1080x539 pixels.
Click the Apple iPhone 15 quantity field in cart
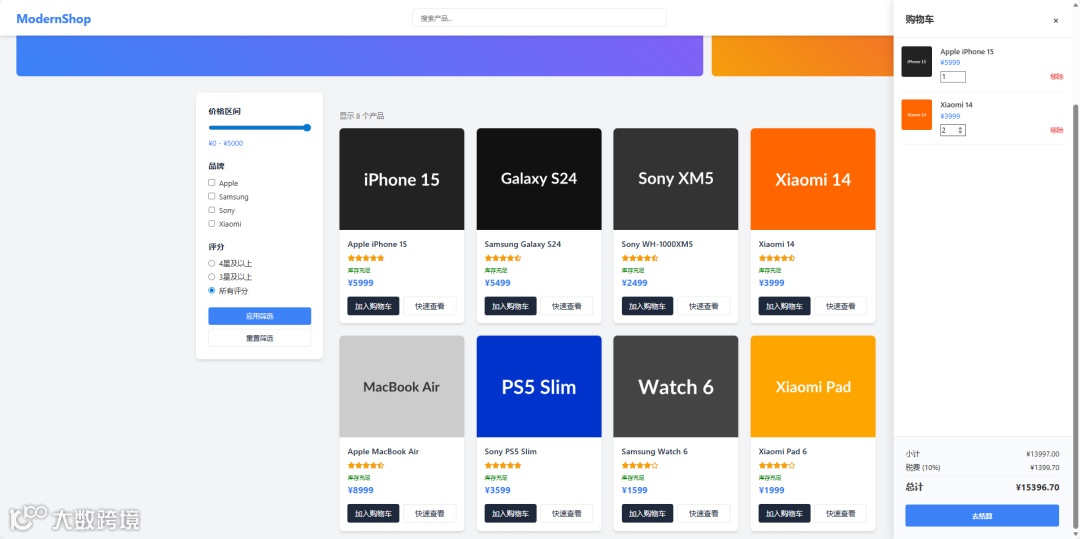[x=953, y=77]
